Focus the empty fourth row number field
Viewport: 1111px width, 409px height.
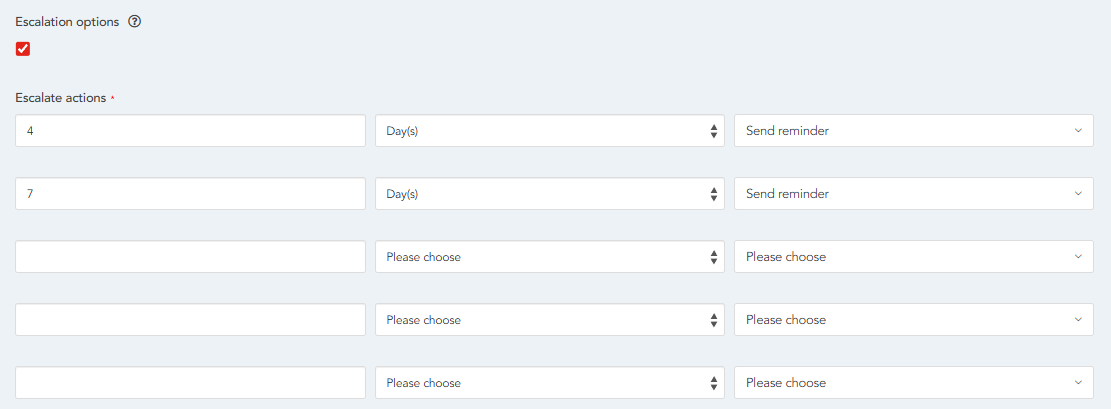(x=190, y=320)
